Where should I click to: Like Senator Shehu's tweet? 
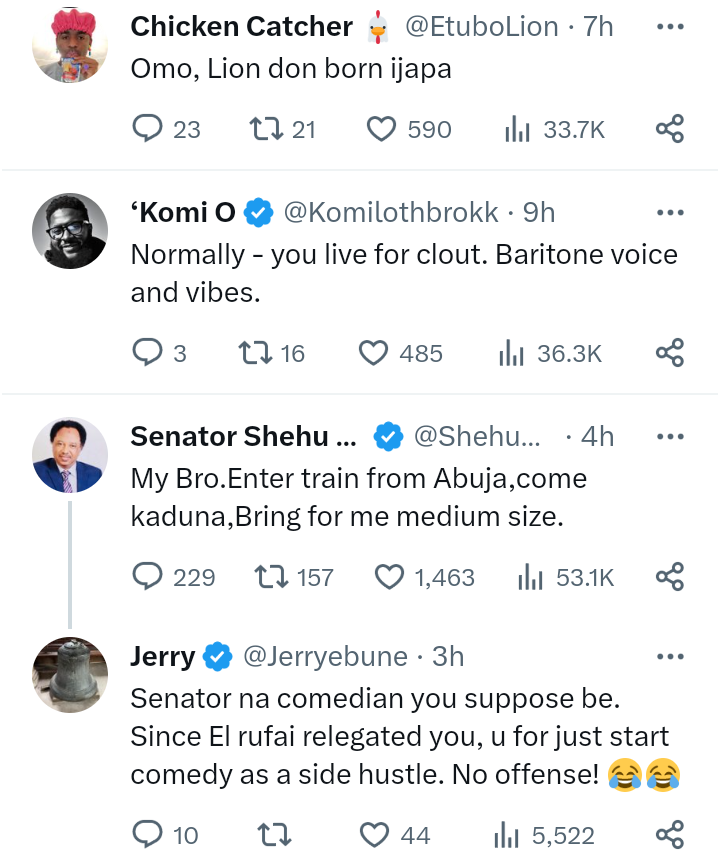[389, 577]
